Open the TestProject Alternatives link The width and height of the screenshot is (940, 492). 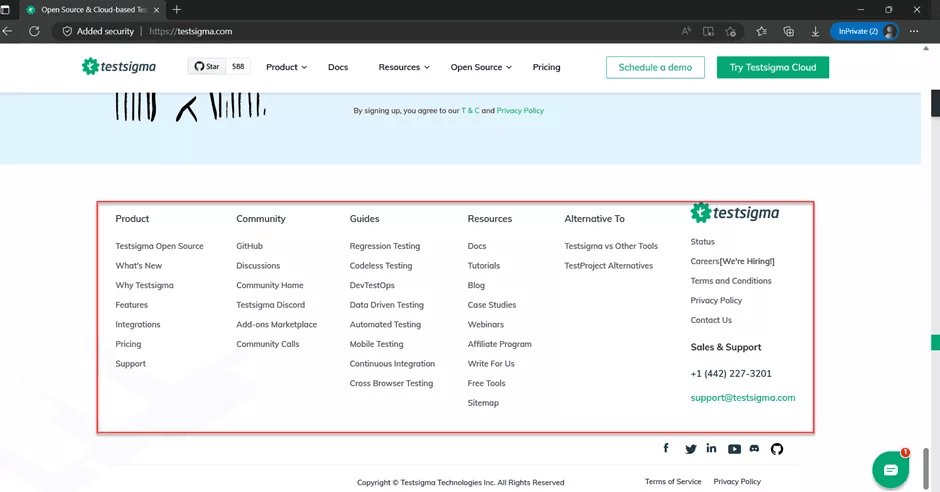[x=608, y=265]
